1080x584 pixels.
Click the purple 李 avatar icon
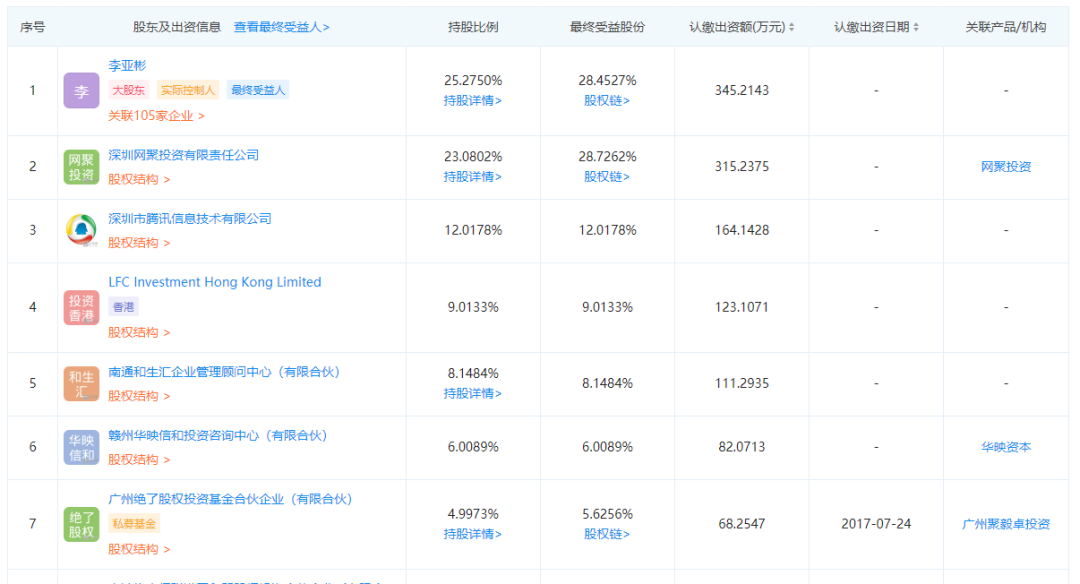click(x=81, y=91)
